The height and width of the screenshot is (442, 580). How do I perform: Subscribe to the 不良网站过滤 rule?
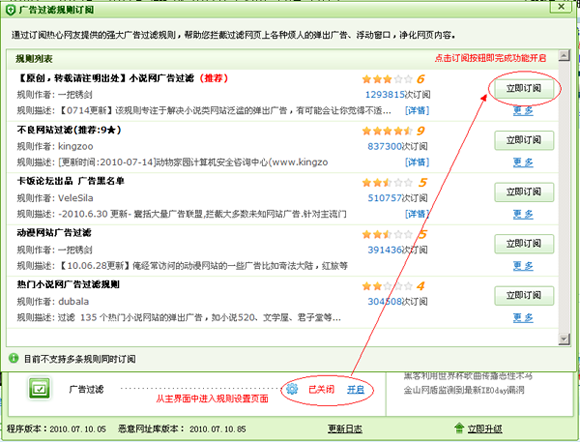pos(524,140)
